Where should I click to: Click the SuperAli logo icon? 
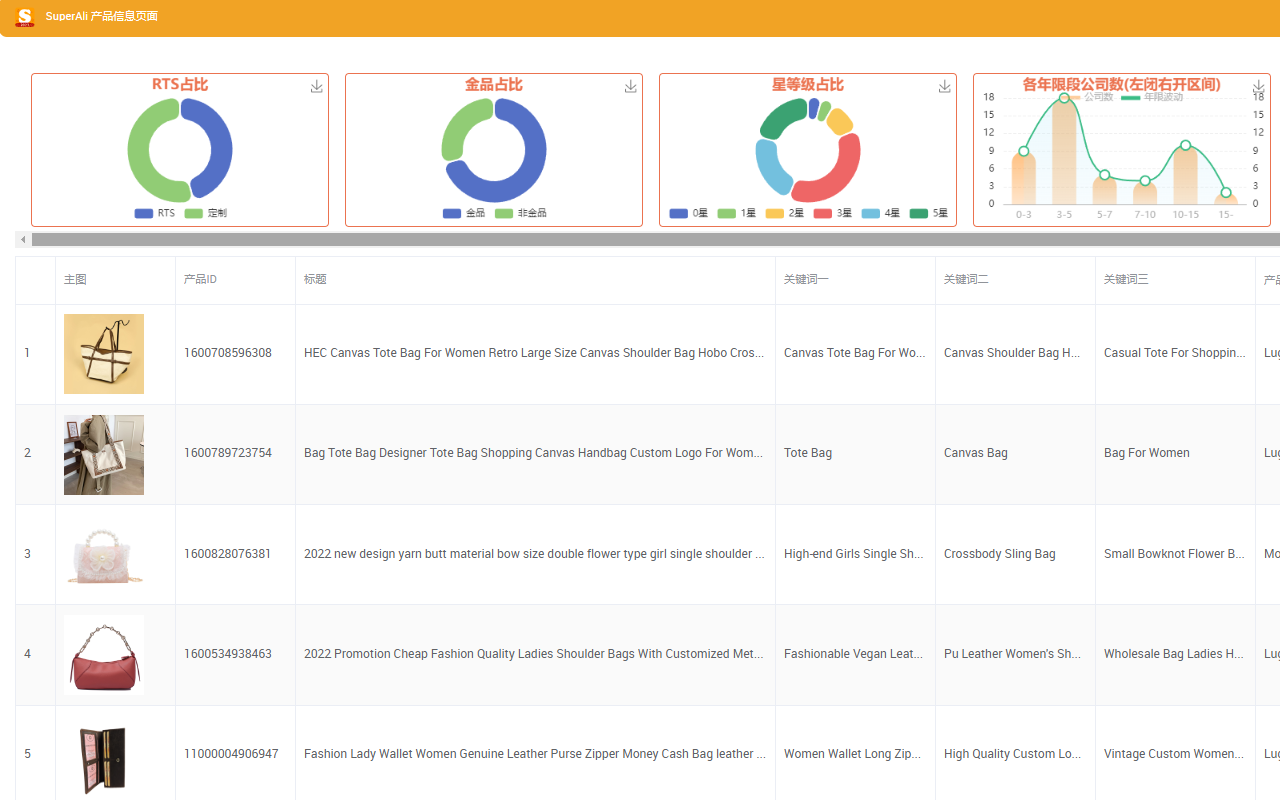pyautogui.click(x=25, y=17)
